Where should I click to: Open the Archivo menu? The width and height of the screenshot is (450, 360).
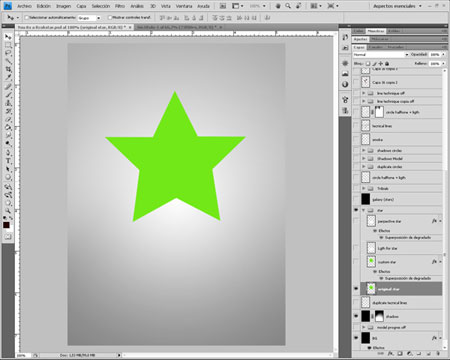[x=24, y=6]
